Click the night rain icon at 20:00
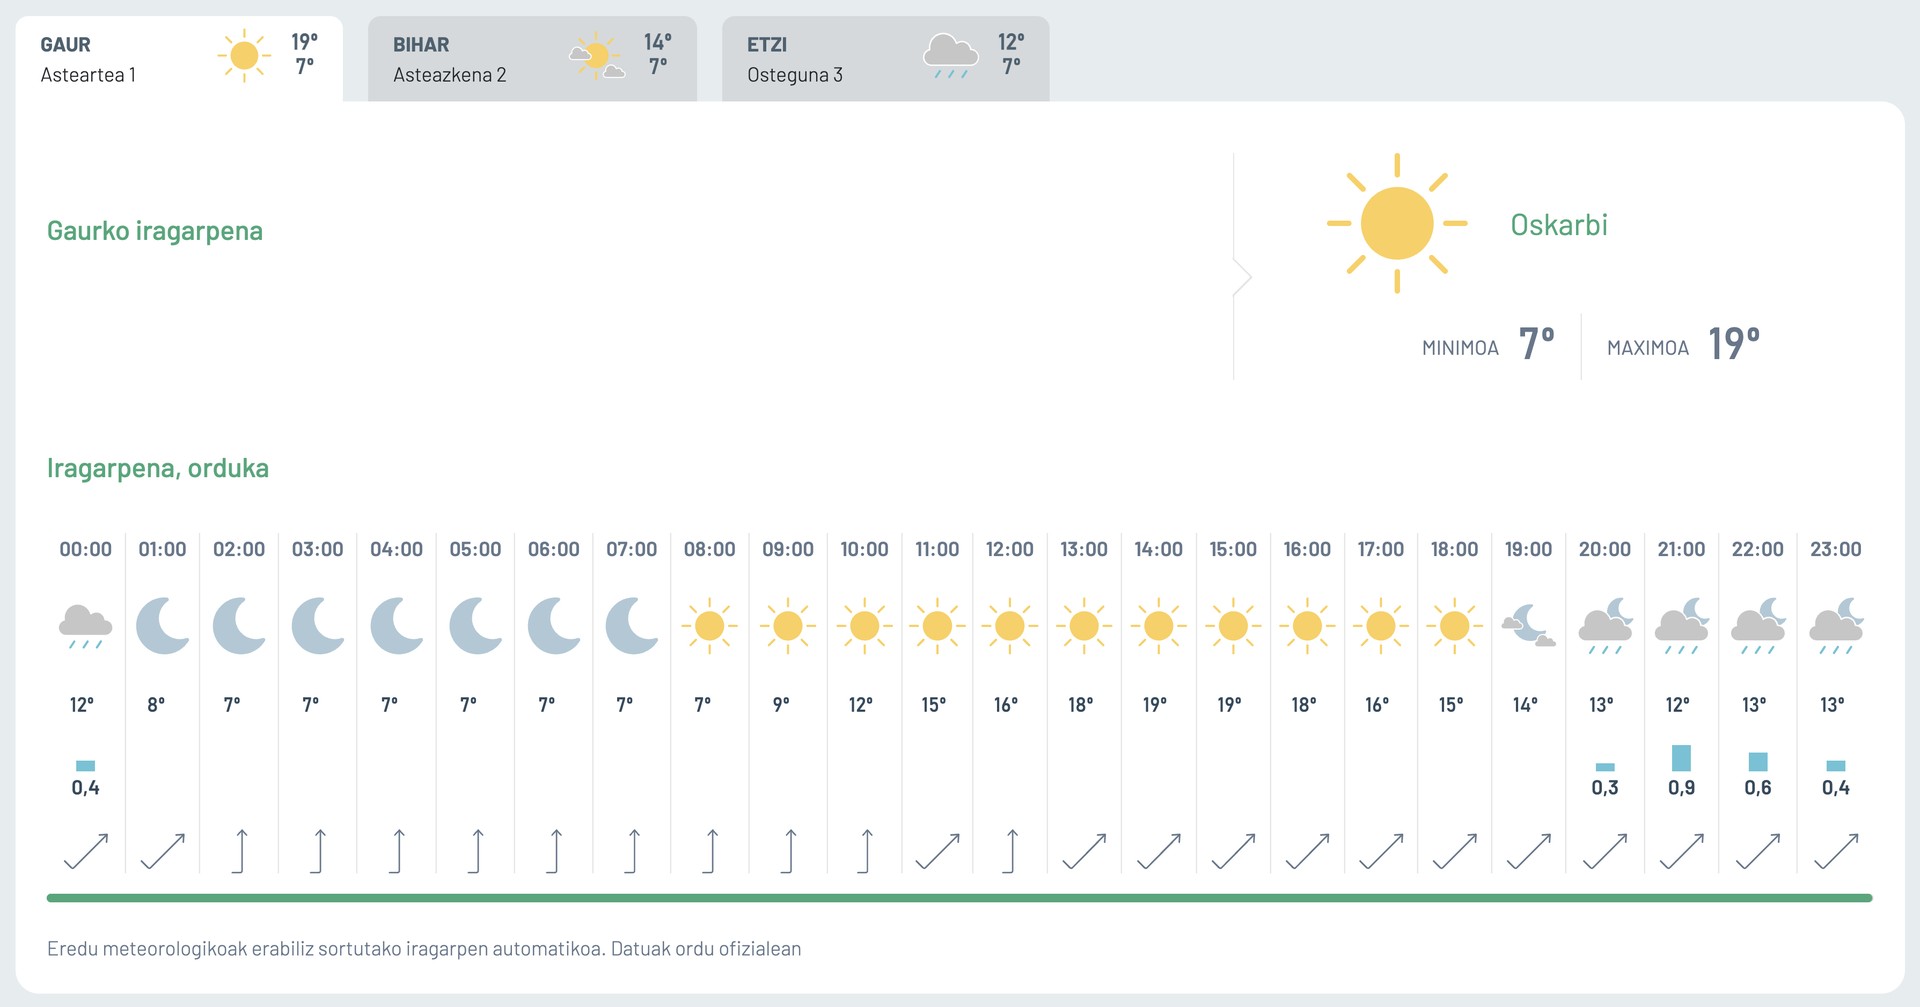The image size is (1920, 1007). click(x=1606, y=626)
